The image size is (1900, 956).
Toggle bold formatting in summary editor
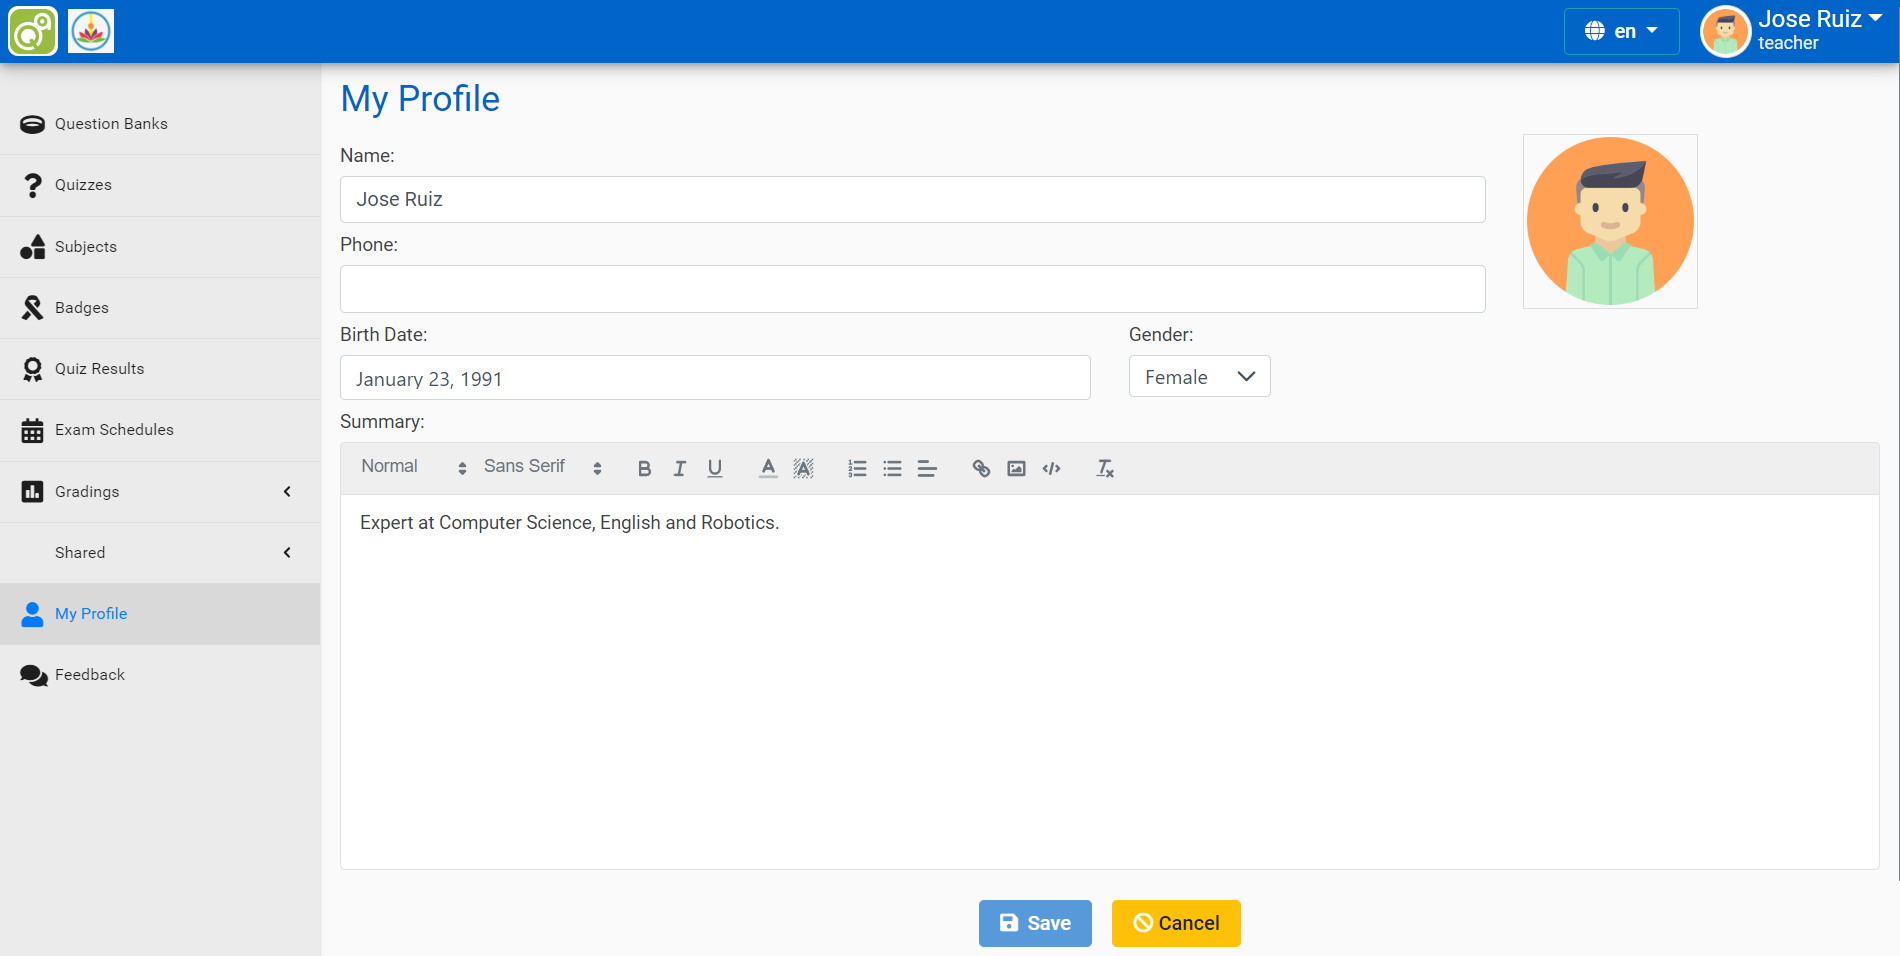pos(644,468)
